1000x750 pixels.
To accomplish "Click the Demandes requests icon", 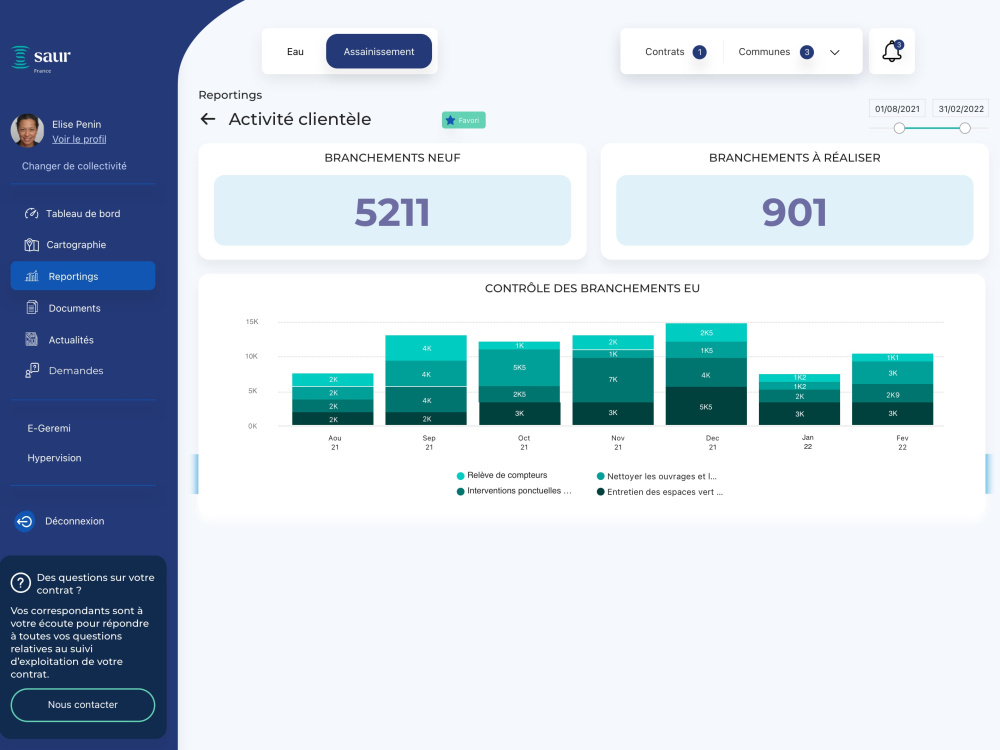I will (32, 371).
